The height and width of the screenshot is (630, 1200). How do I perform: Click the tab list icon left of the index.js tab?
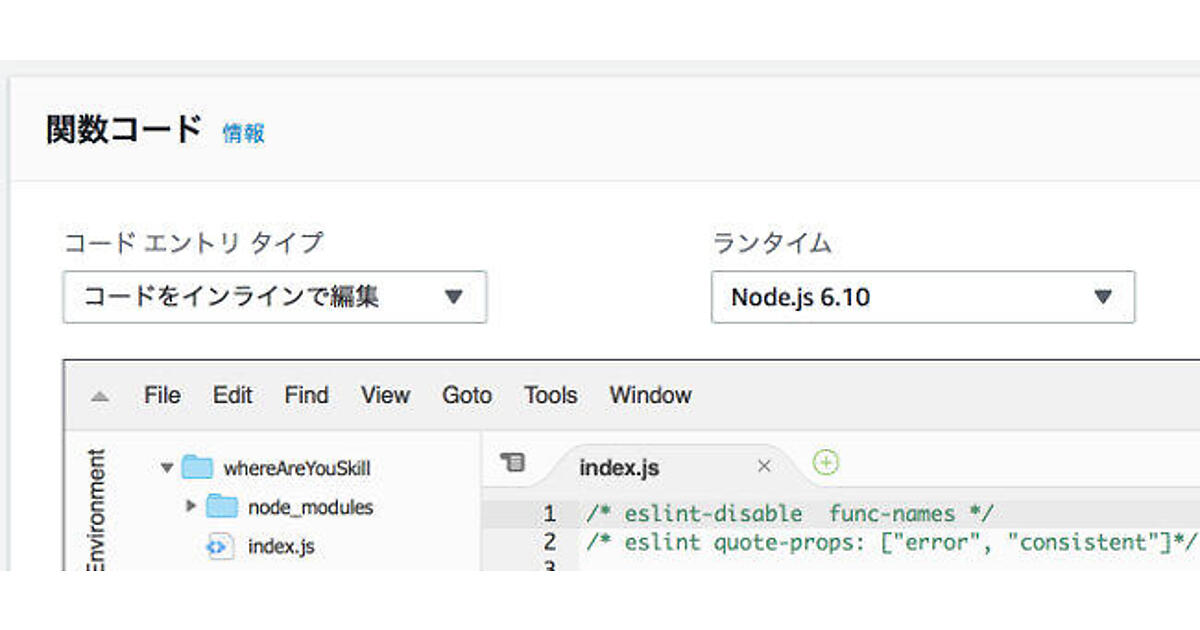512,462
